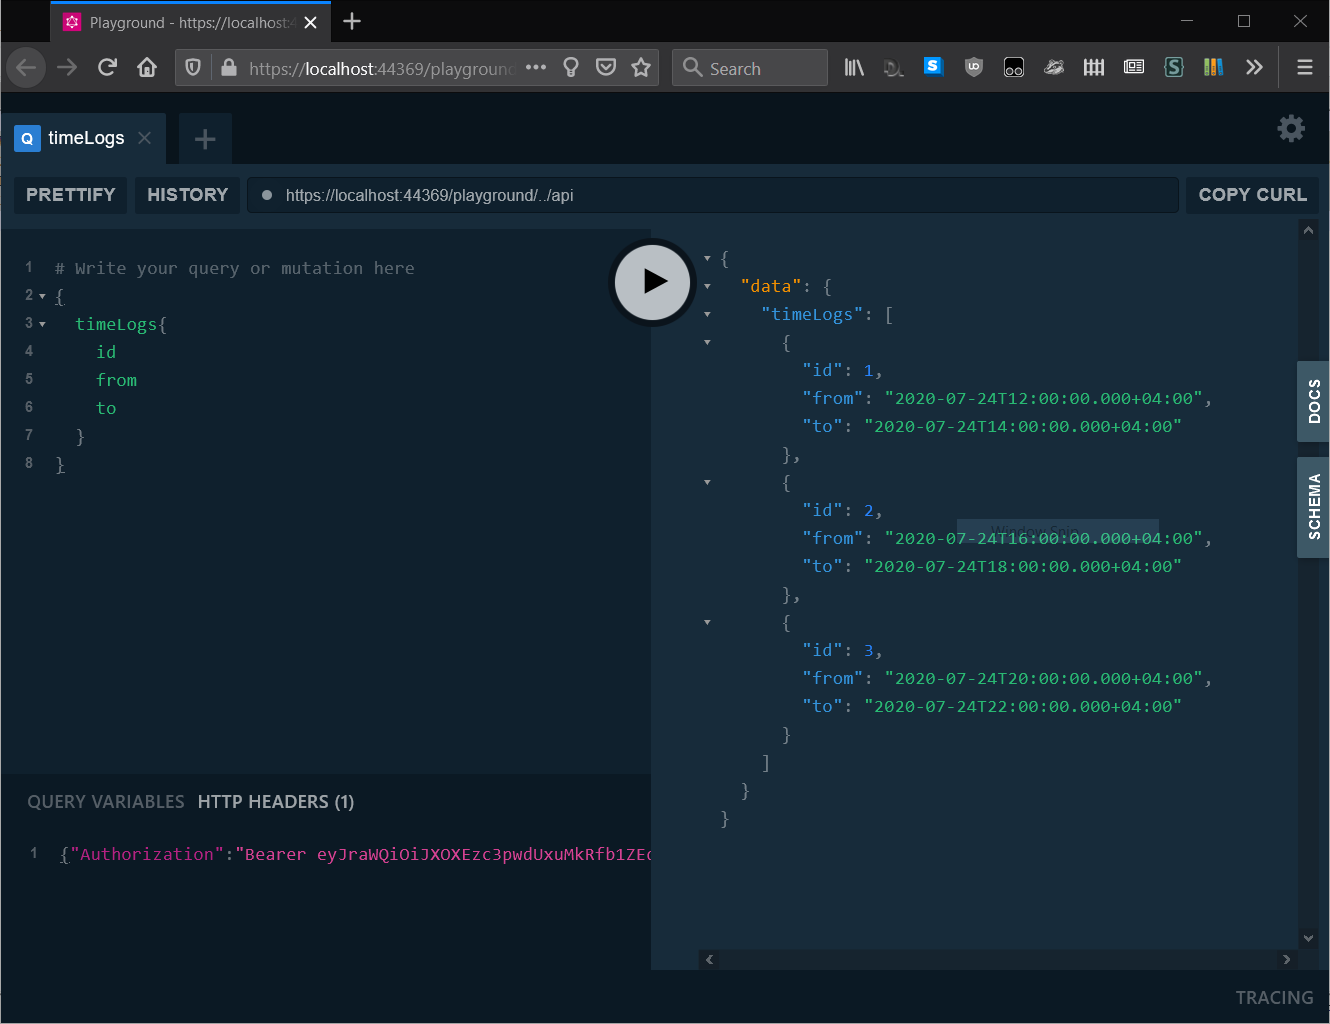
Task: Go to the browser home page icon
Action: tap(147, 67)
